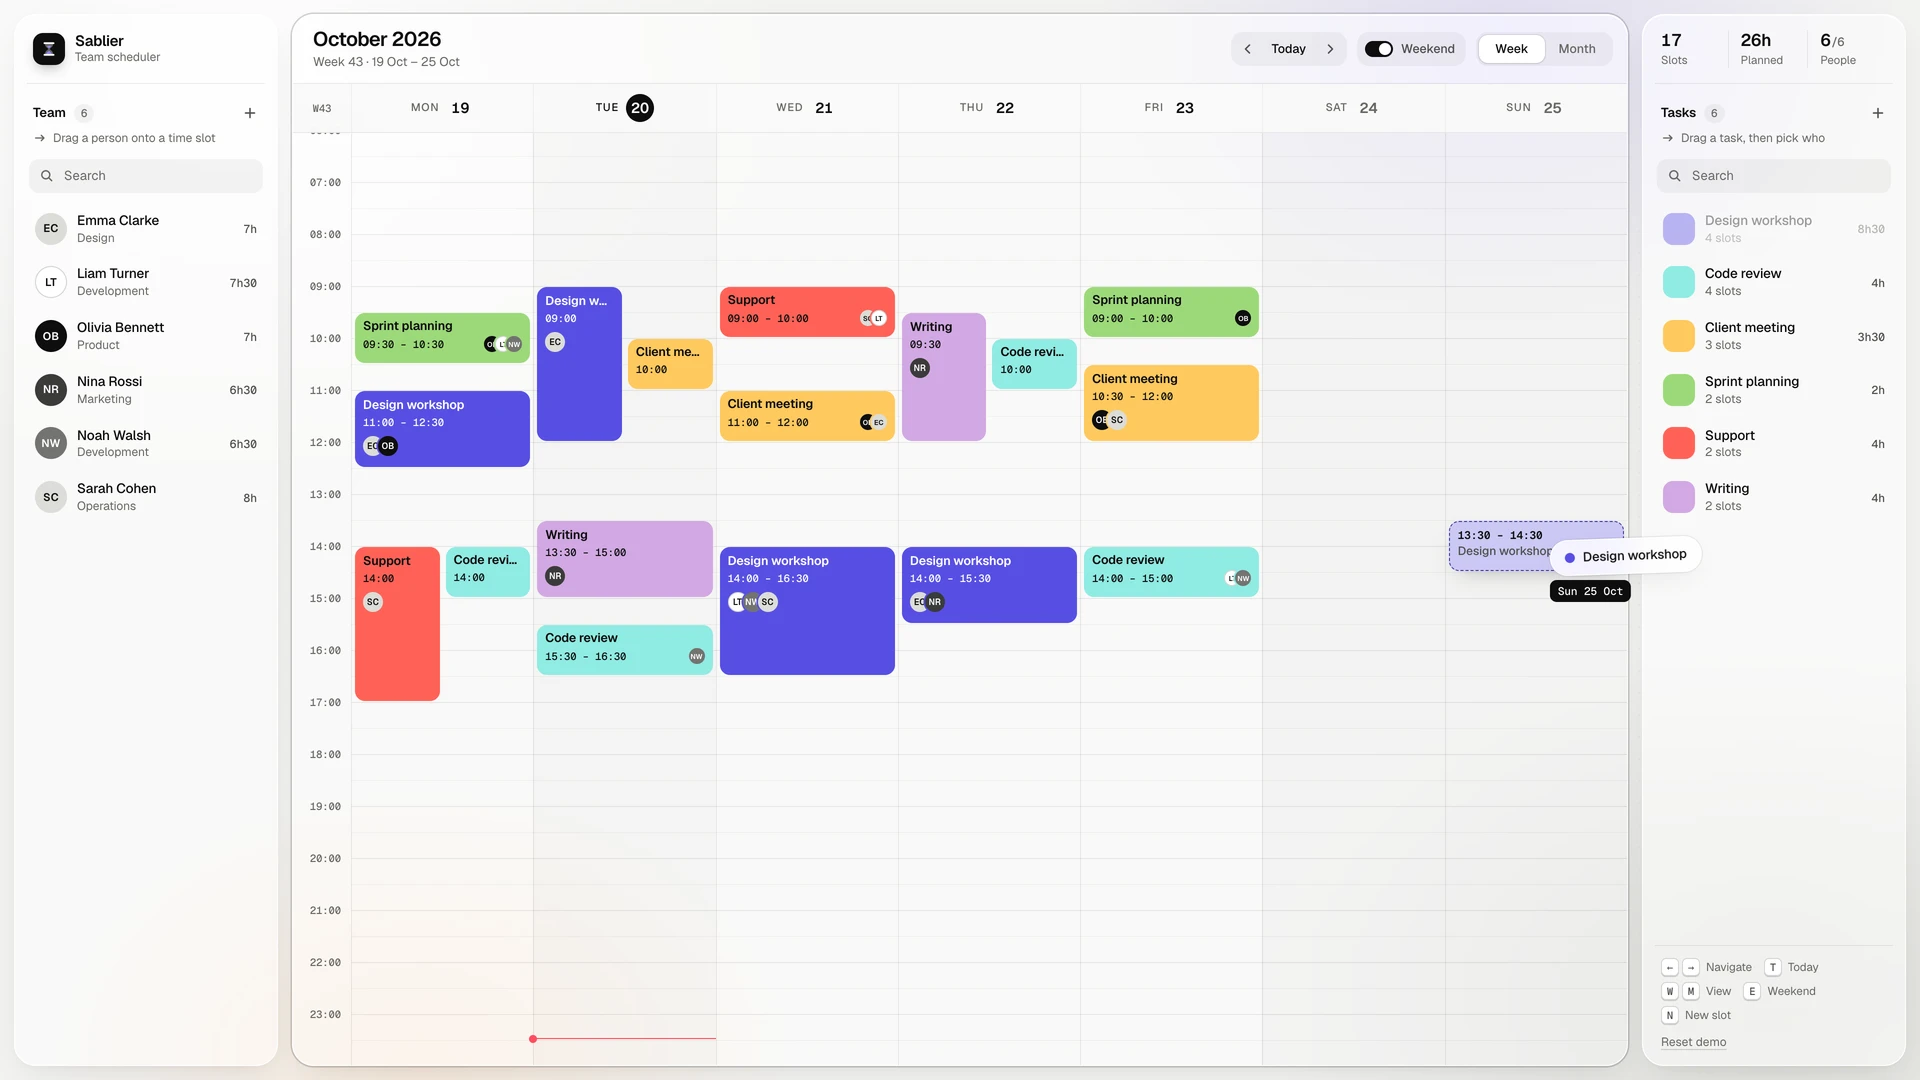Go to previous week with left chevron
Viewport: 1920px width, 1080px height.
click(x=1247, y=49)
